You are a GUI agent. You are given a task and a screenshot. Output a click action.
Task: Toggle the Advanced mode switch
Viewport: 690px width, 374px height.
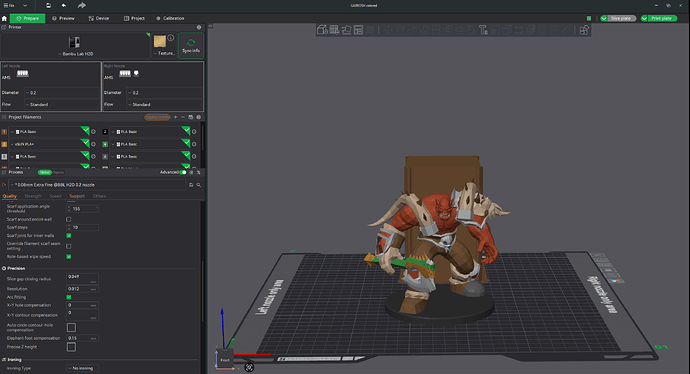[183, 172]
